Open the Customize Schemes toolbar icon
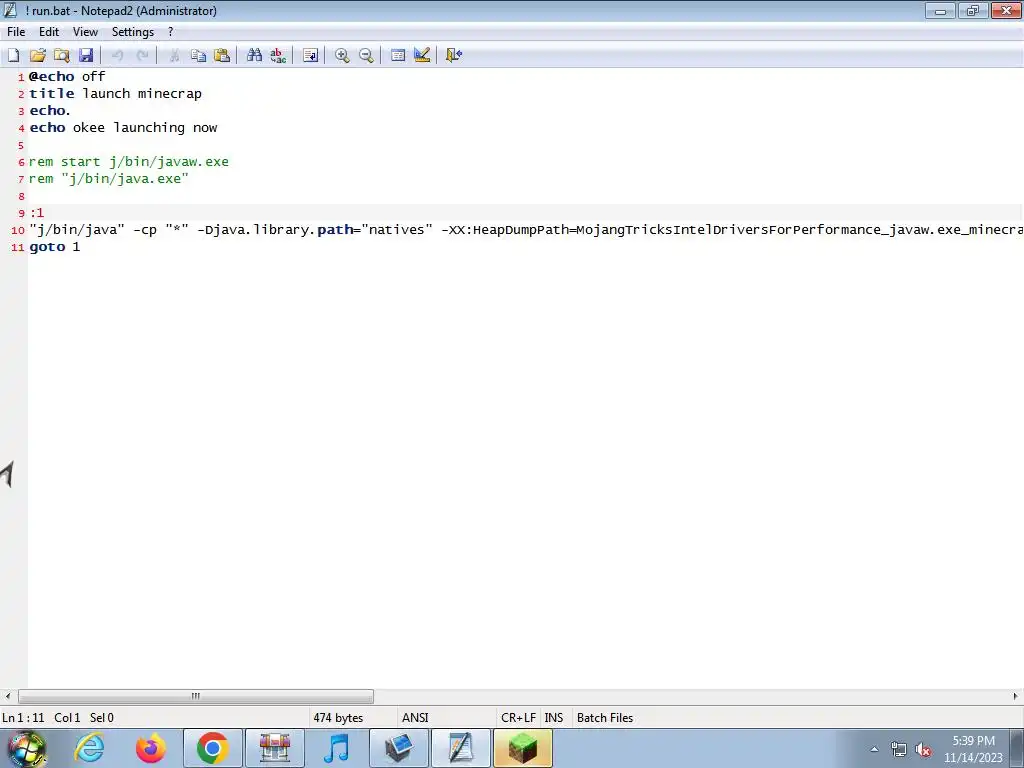Screen dimensions: 1024x768 click(422, 56)
